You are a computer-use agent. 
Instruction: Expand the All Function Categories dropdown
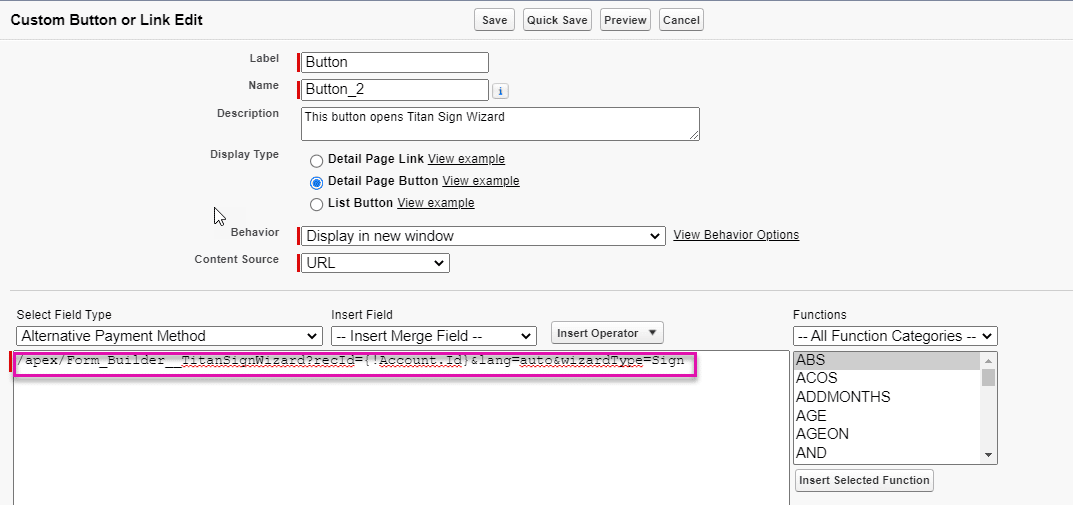894,336
